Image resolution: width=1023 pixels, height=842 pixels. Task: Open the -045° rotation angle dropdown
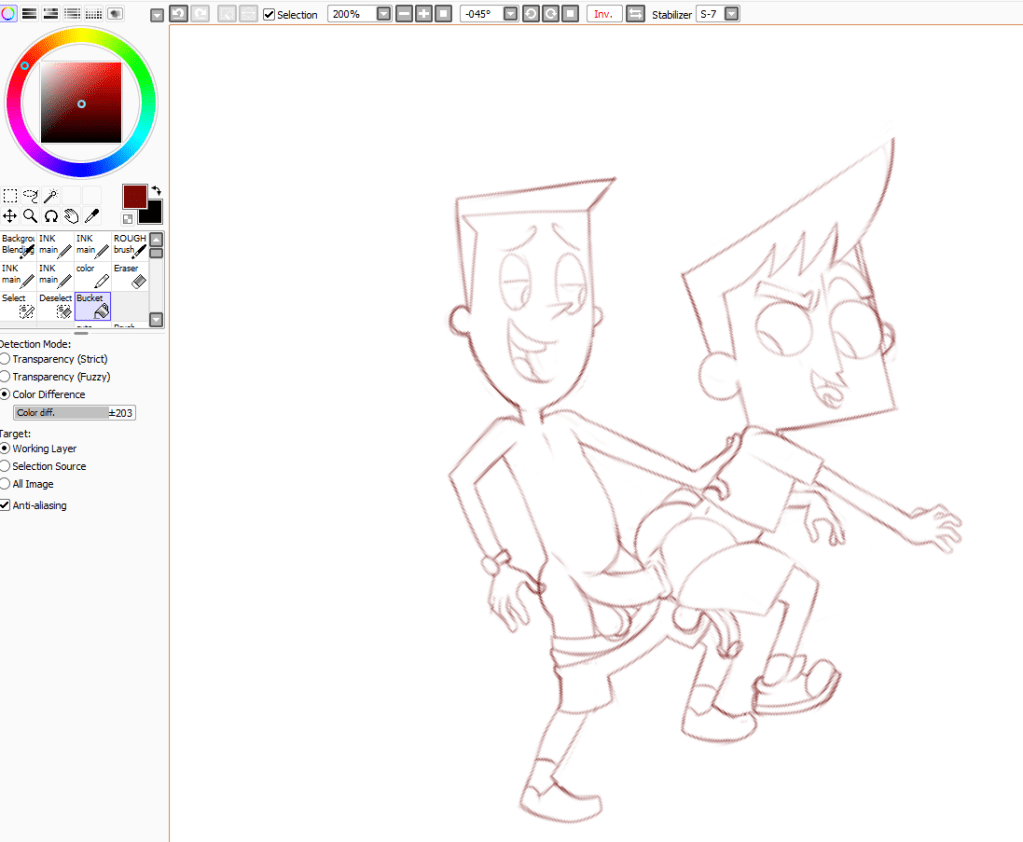pos(511,14)
